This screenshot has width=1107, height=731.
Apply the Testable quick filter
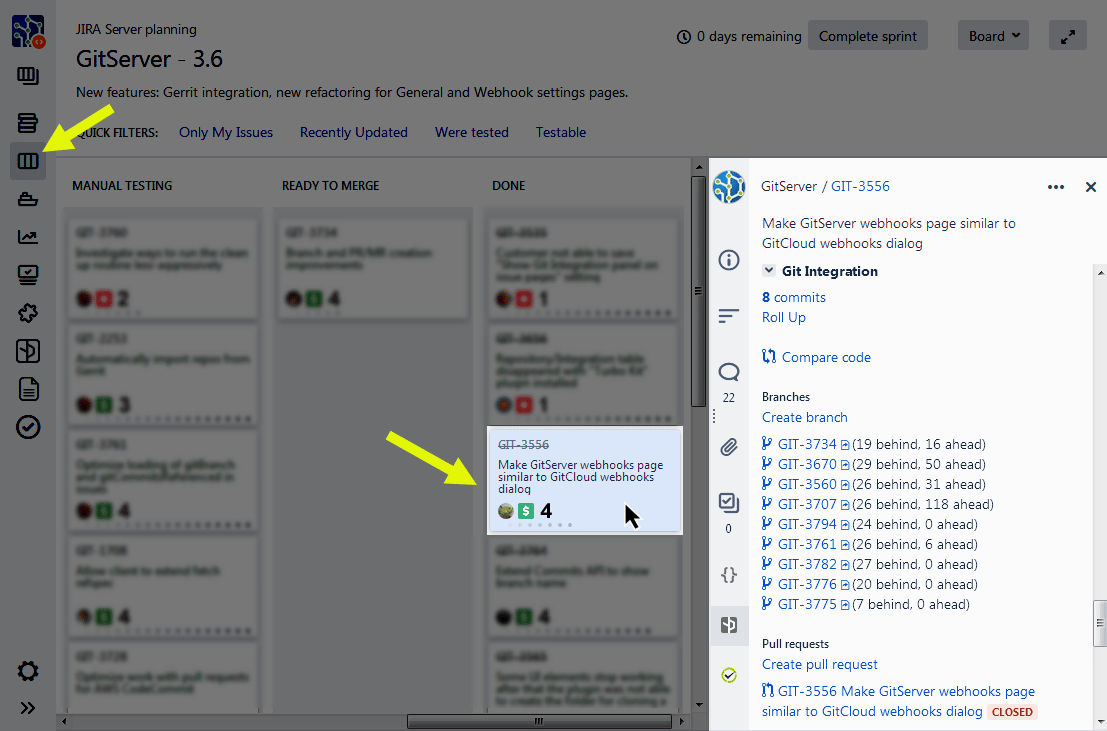coord(561,132)
